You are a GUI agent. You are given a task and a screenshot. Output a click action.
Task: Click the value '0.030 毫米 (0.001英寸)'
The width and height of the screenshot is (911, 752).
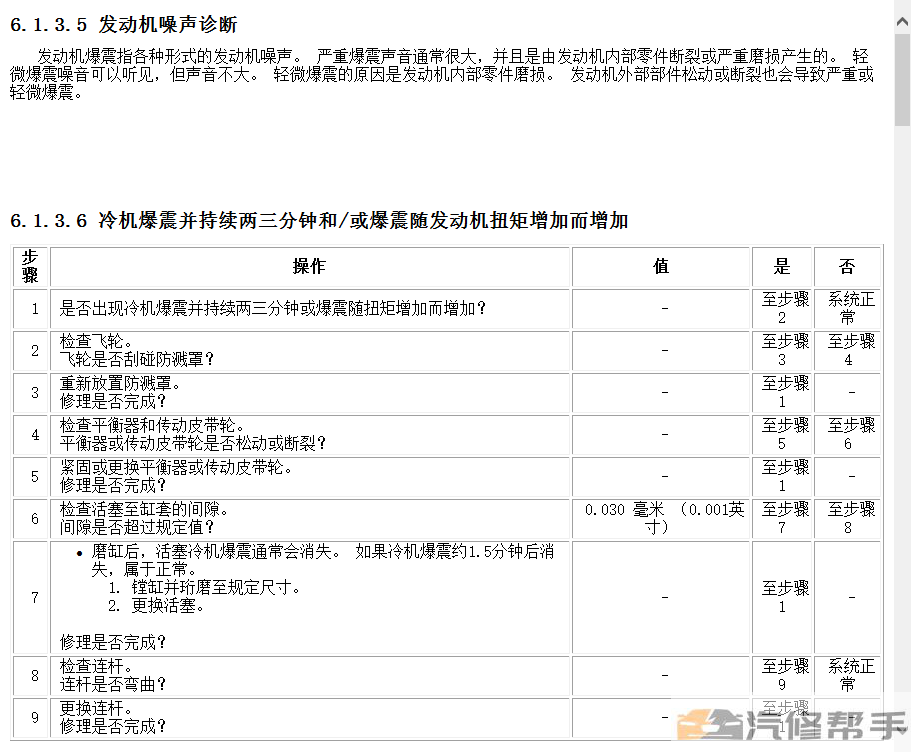tap(664, 518)
